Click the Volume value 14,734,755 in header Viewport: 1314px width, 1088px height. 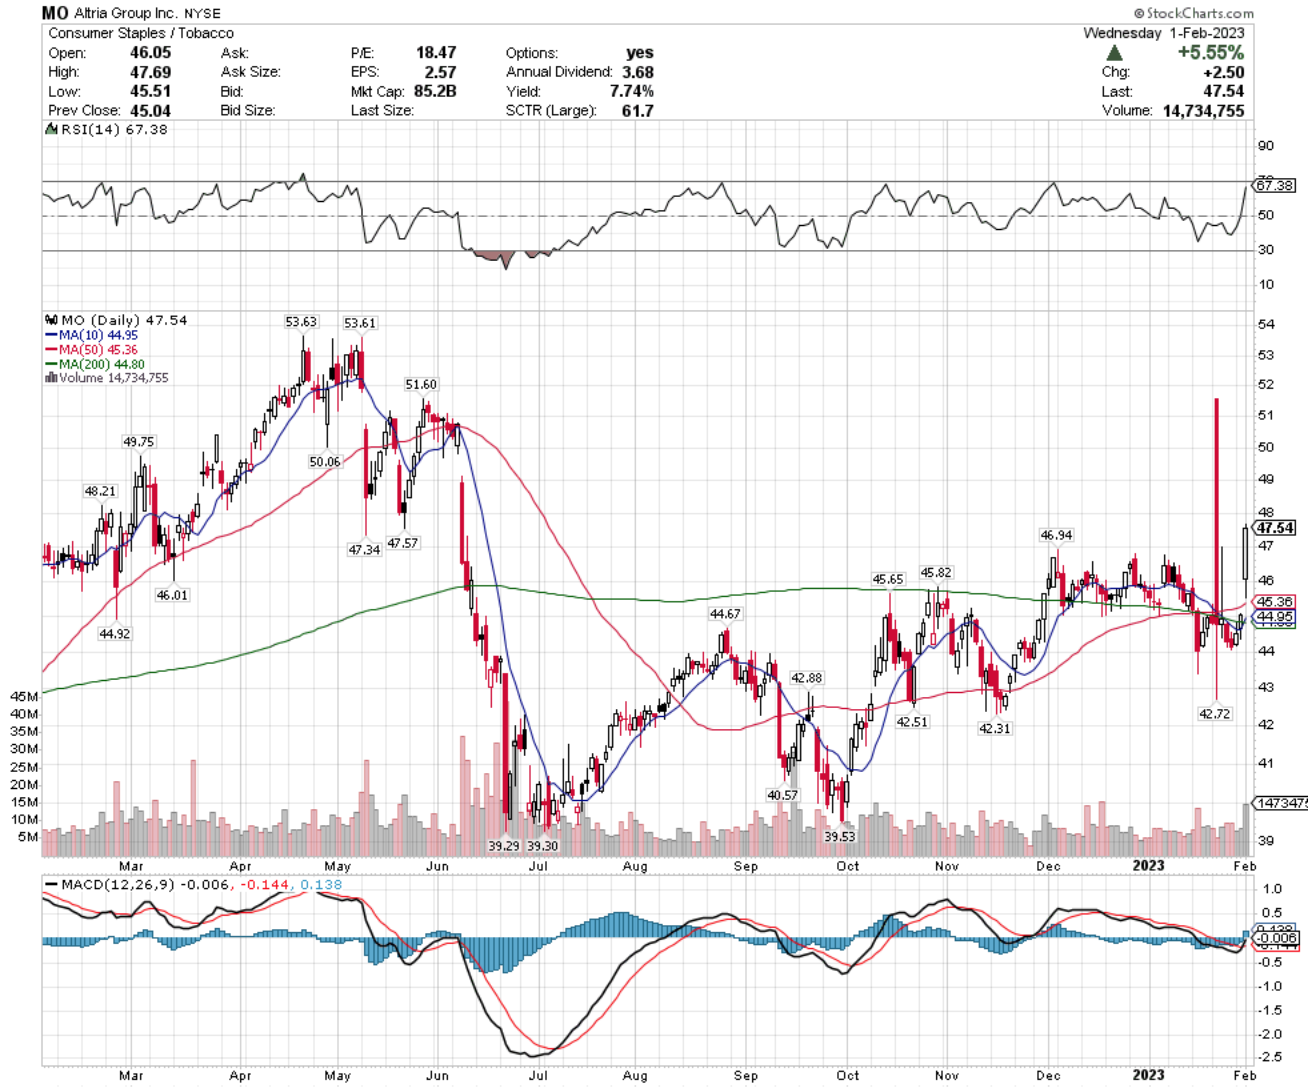point(1204,110)
